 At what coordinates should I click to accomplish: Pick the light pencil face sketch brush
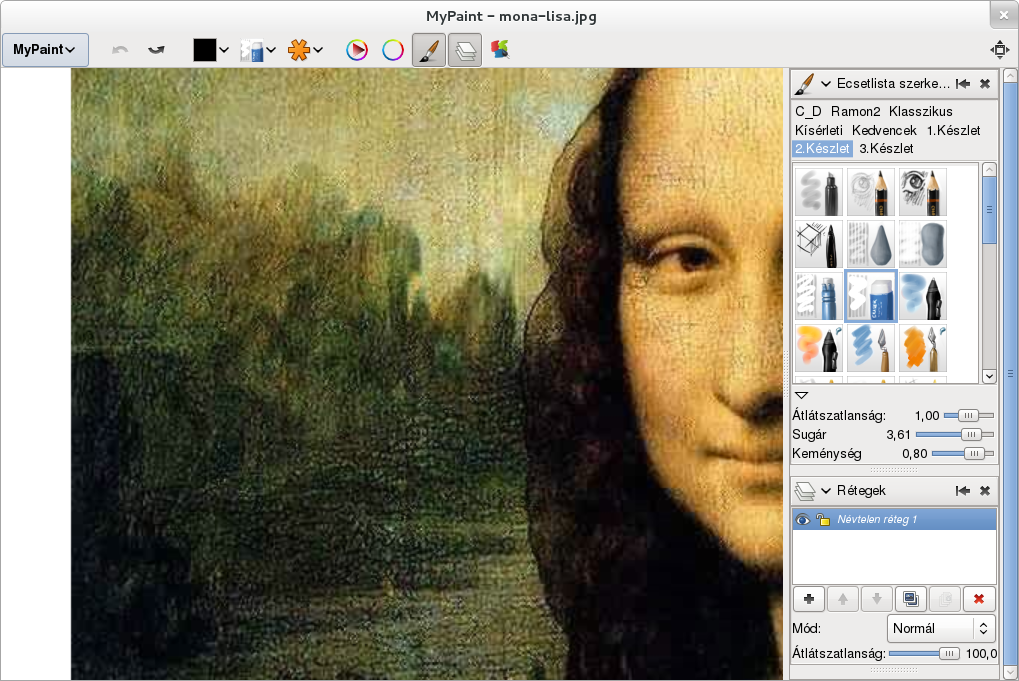(870, 192)
